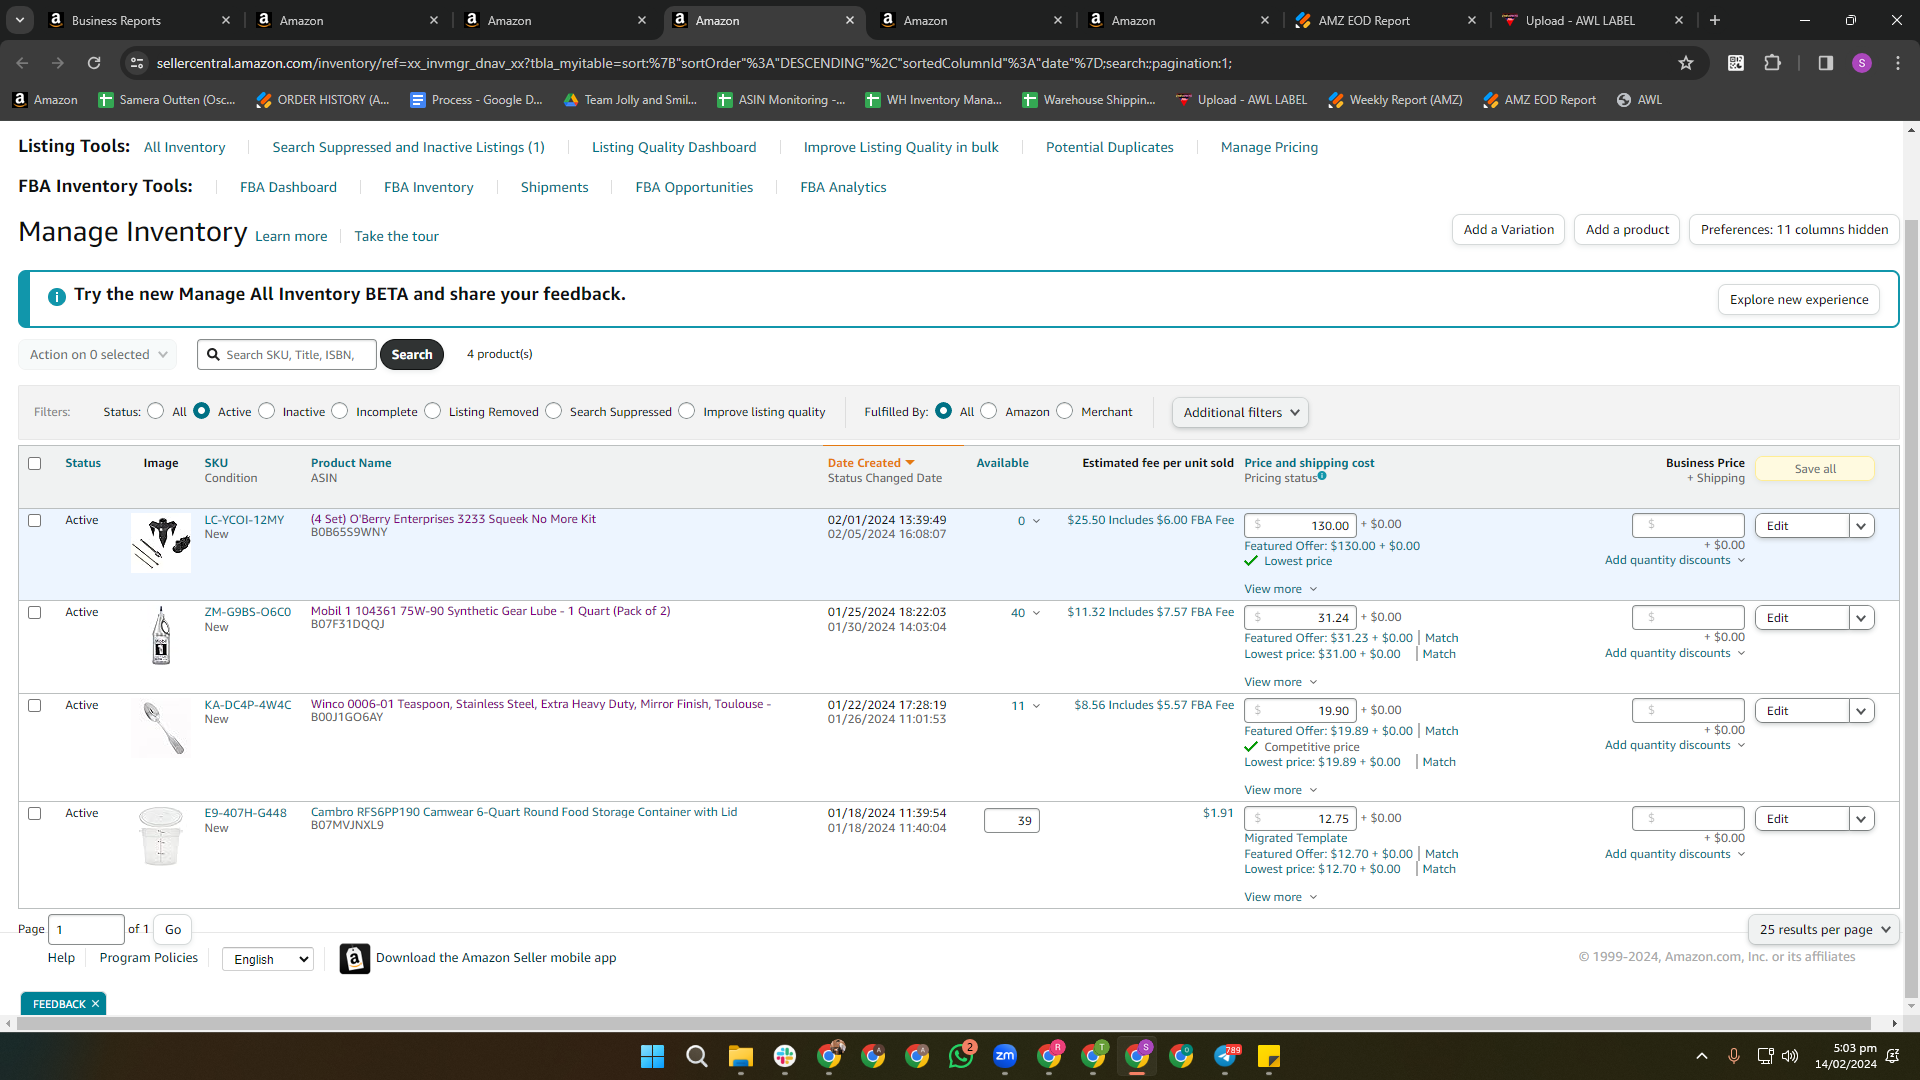Open File Explorer from the taskbar
1920x1080 pixels.
click(740, 1056)
